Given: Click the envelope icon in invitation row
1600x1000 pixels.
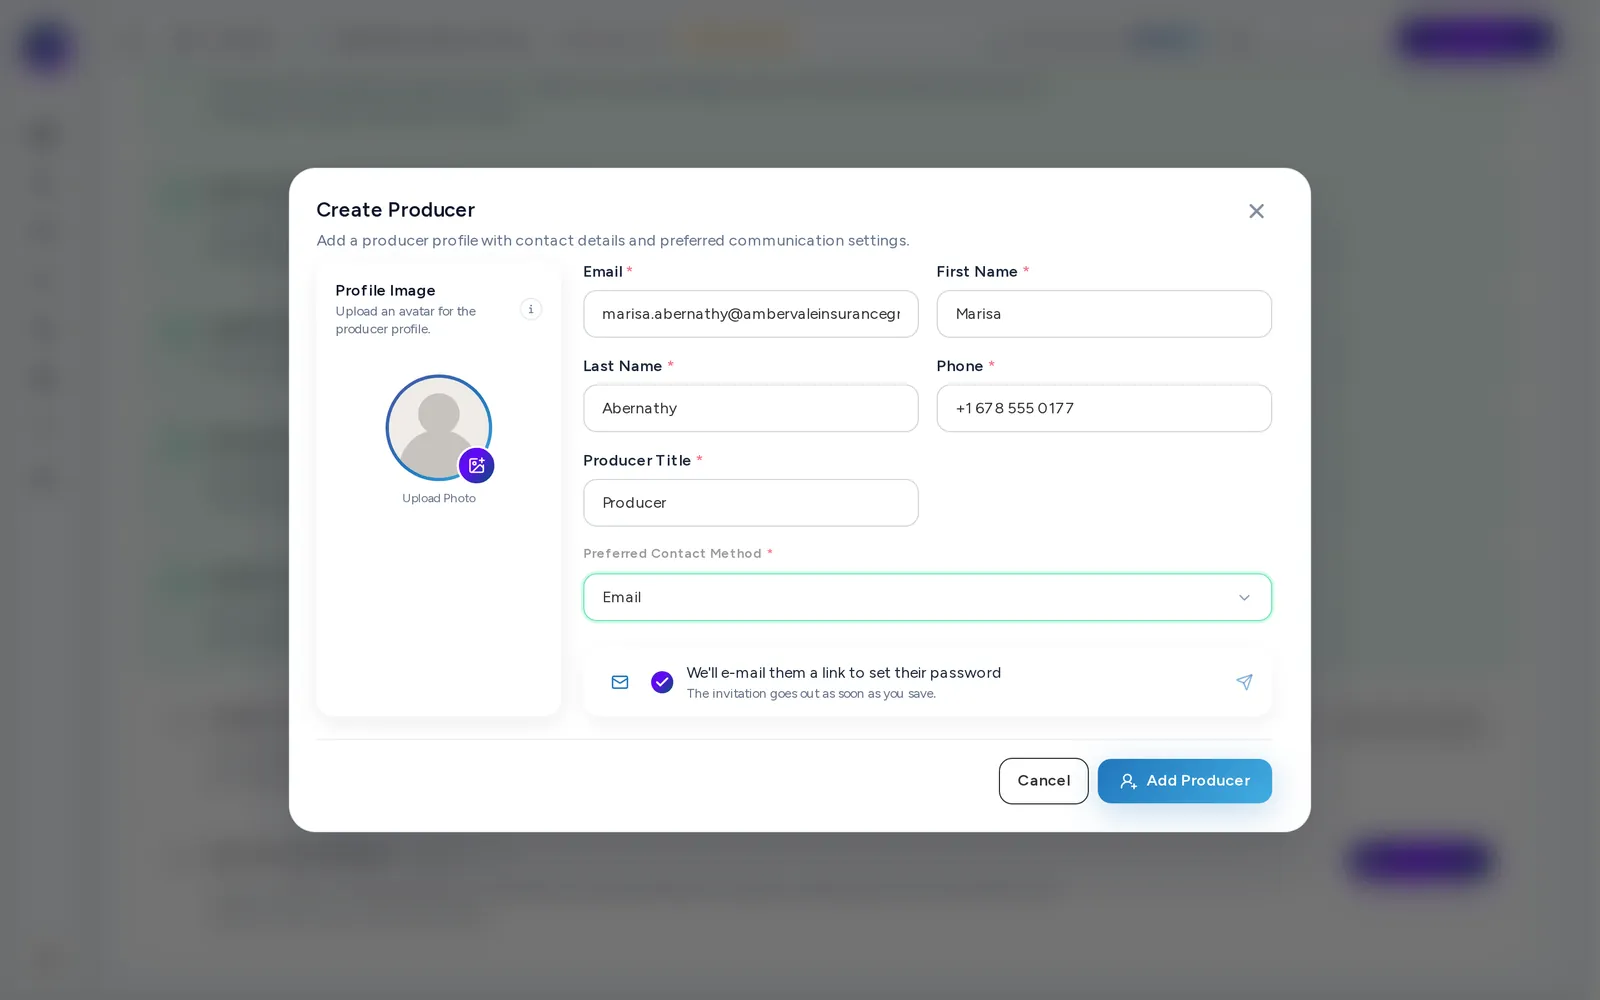Looking at the screenshot, I should tap(620, 682).
